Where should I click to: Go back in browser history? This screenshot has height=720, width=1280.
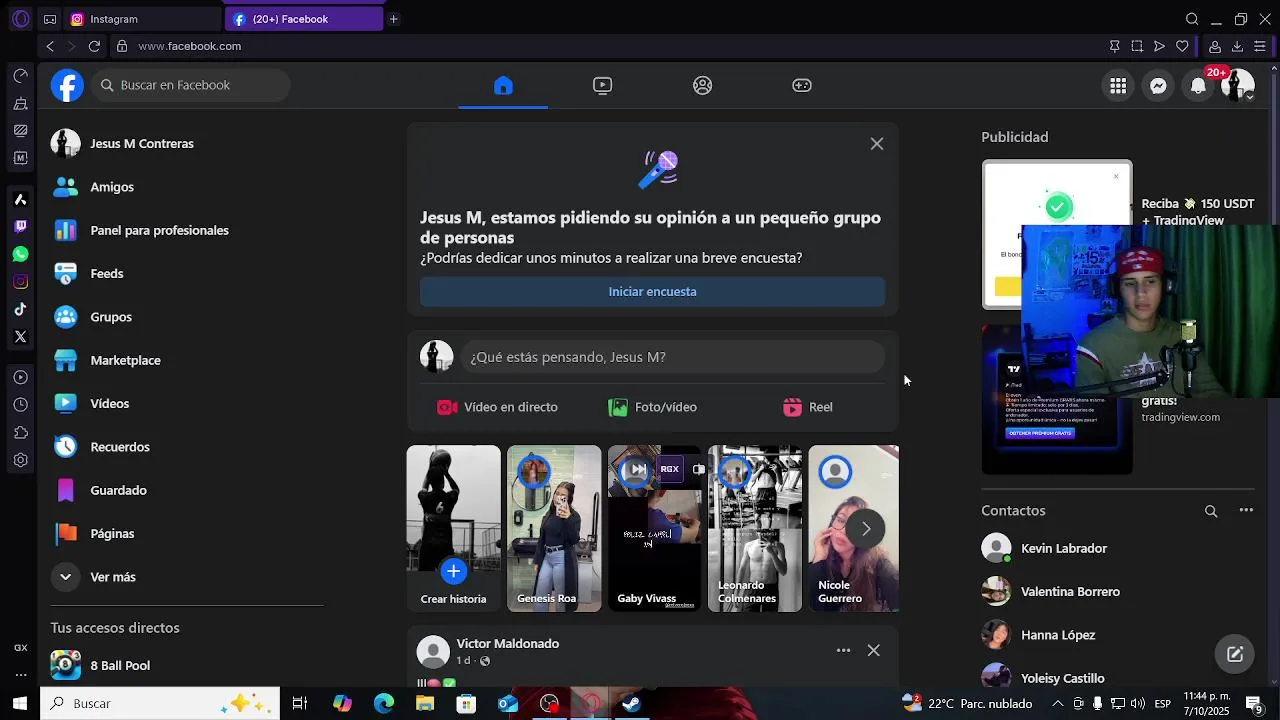pyautogui.click(x=50, y=46)
